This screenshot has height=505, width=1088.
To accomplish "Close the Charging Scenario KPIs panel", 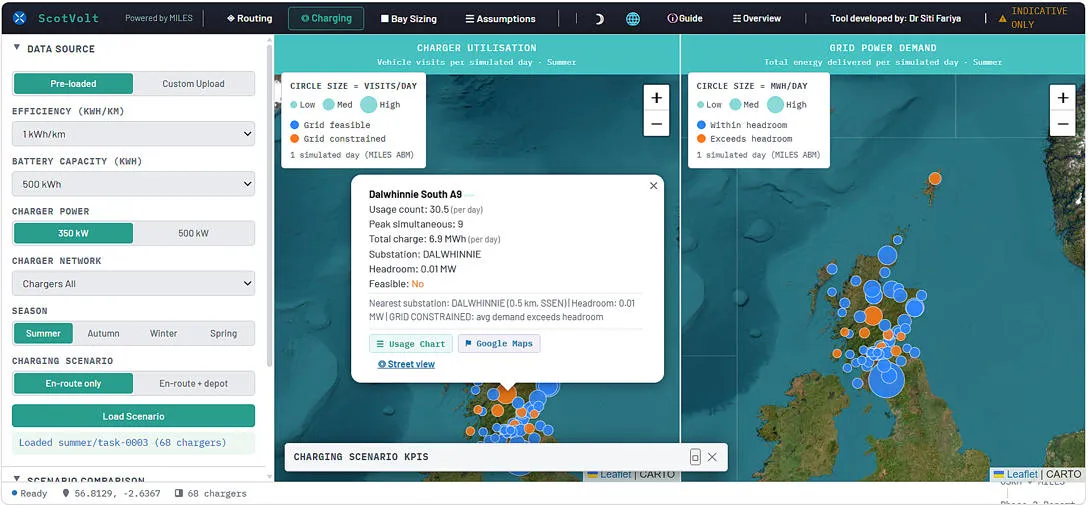I will click(712, 456).
